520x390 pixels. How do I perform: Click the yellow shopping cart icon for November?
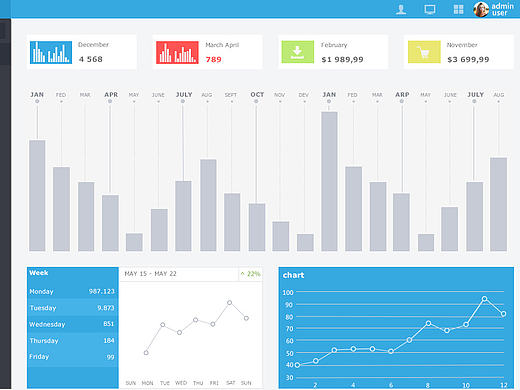click(x=424, y=52)
